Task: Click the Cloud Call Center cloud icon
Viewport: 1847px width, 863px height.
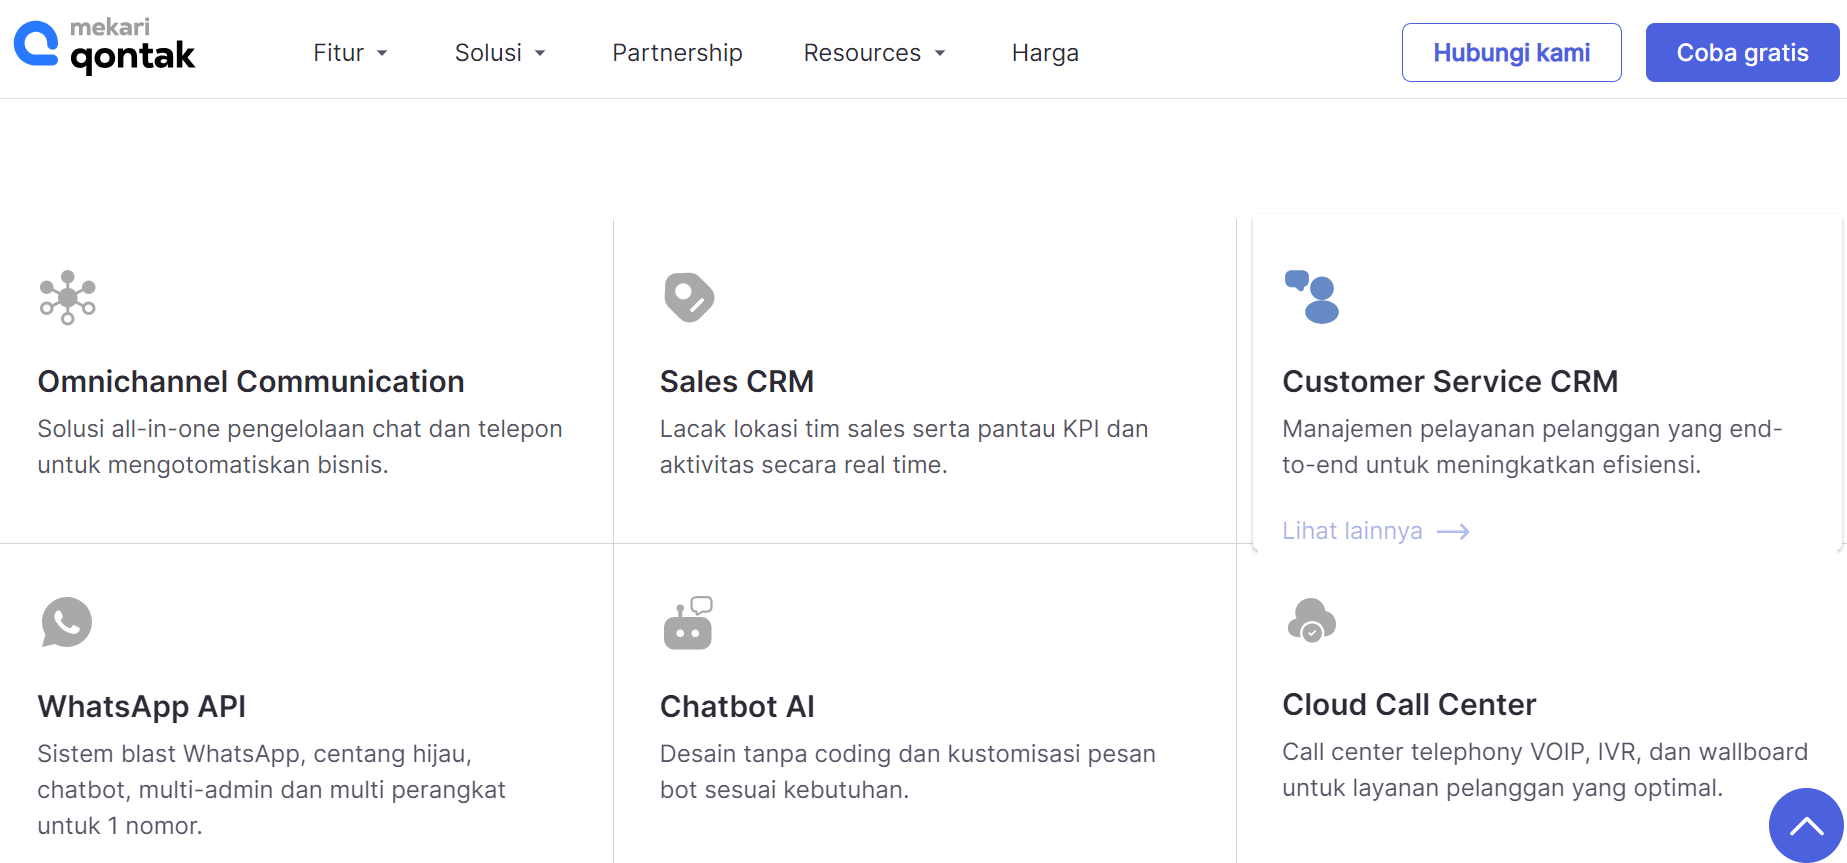Action: [1312, 620]
